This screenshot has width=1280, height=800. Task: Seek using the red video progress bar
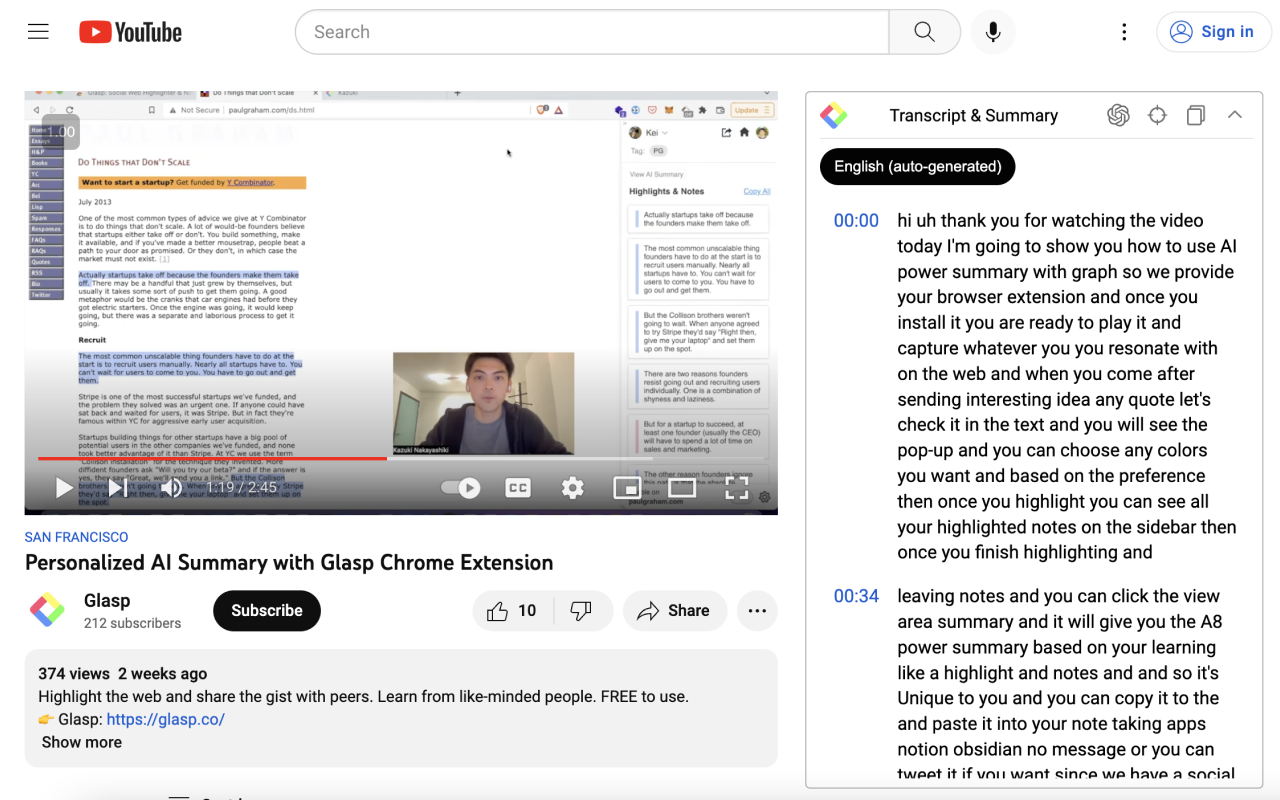pyautogui.click(x=300, y=459)
